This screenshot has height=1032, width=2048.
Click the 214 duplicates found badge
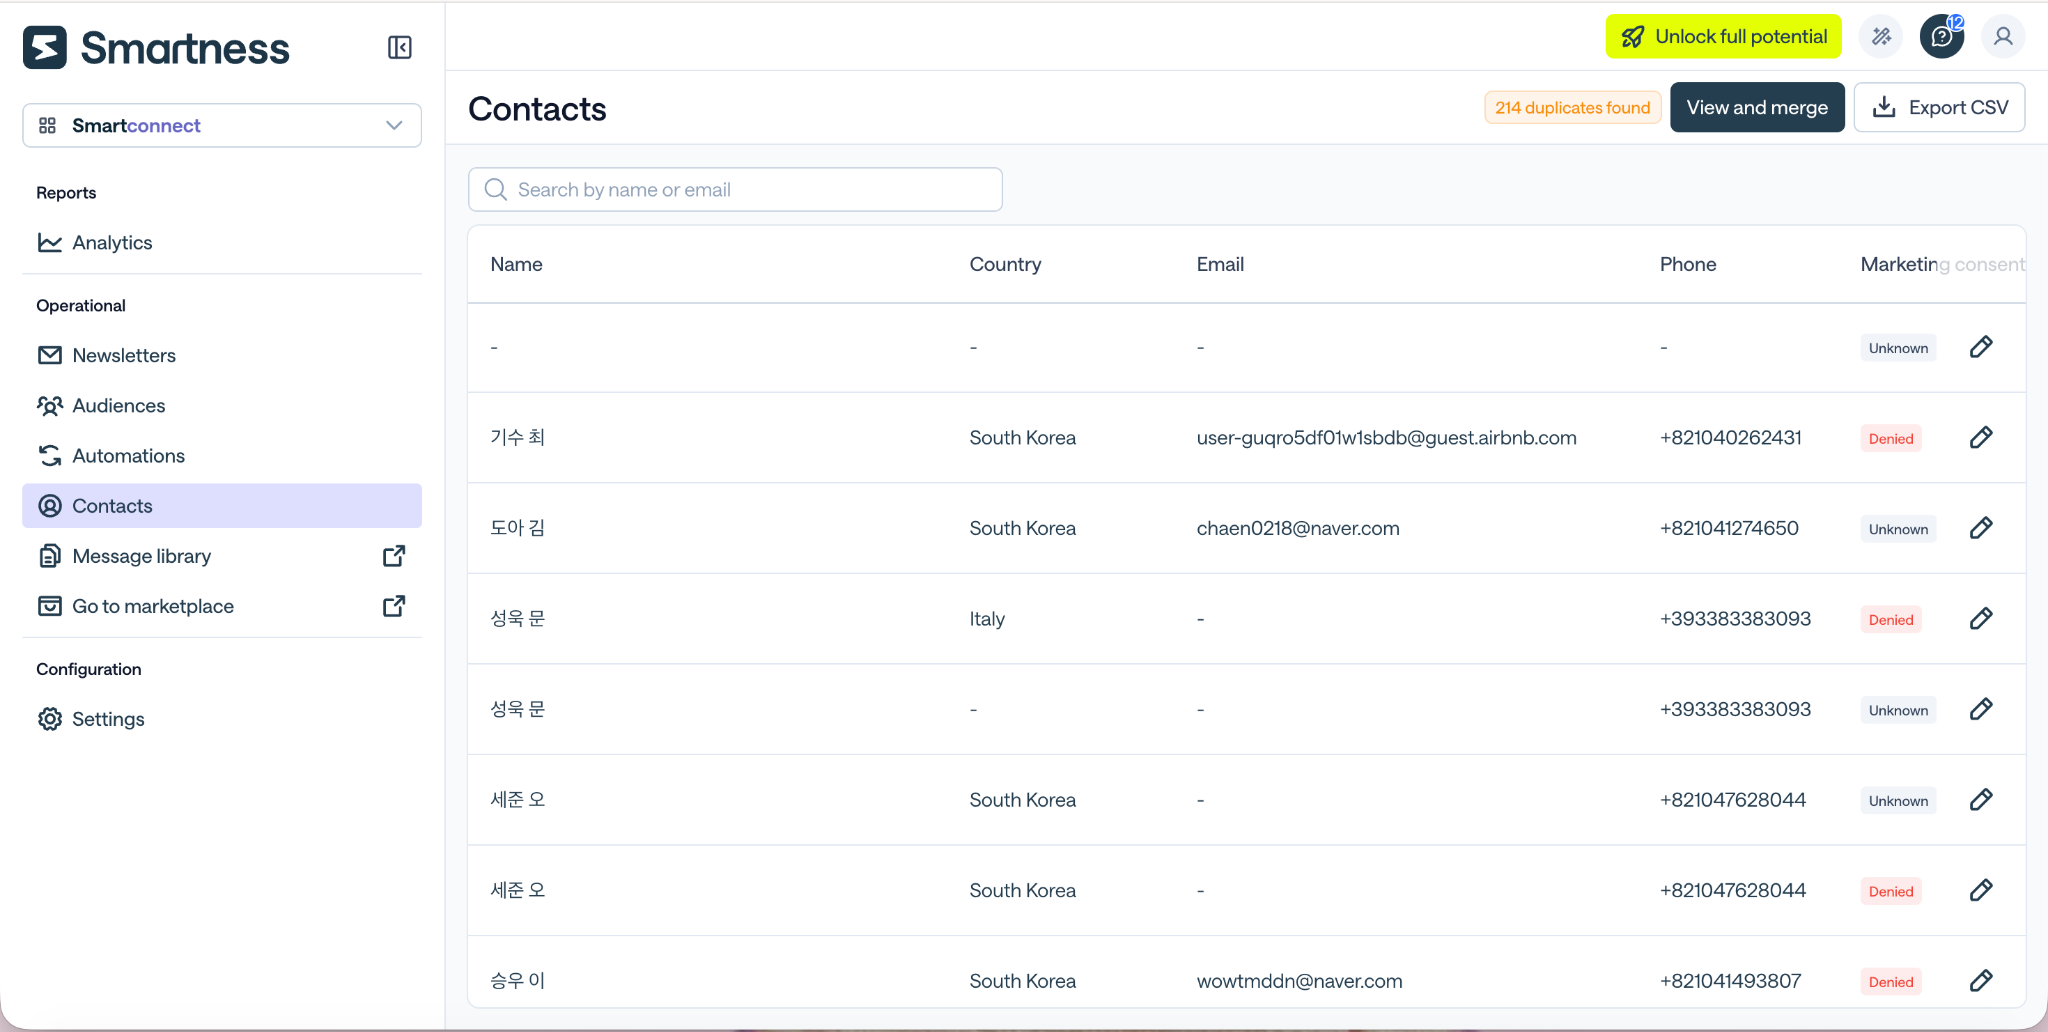pos(1572,107)
